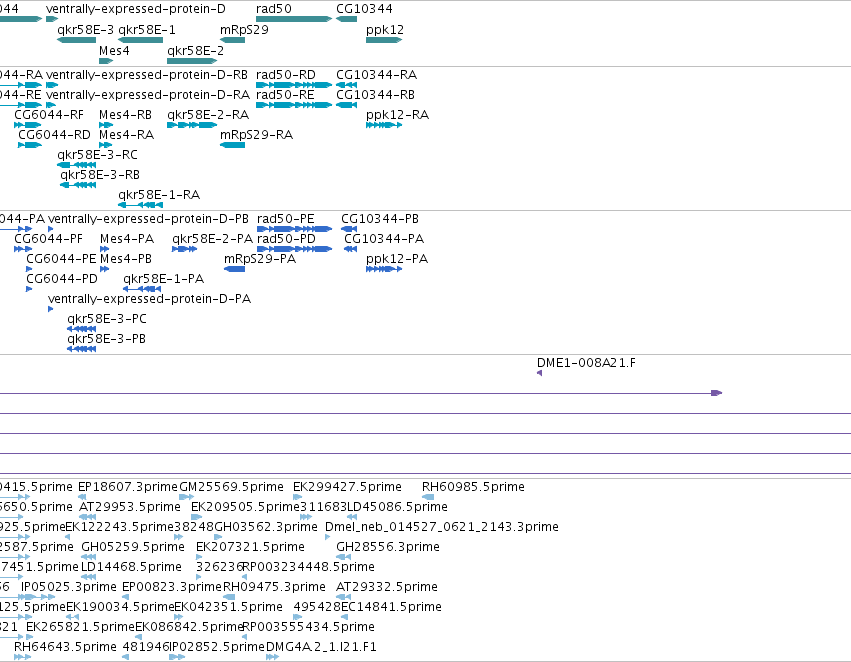The height and width of the screenshot is (662, 851).
Task: Select protein CG6044-PE label
Action: [61, 259]
